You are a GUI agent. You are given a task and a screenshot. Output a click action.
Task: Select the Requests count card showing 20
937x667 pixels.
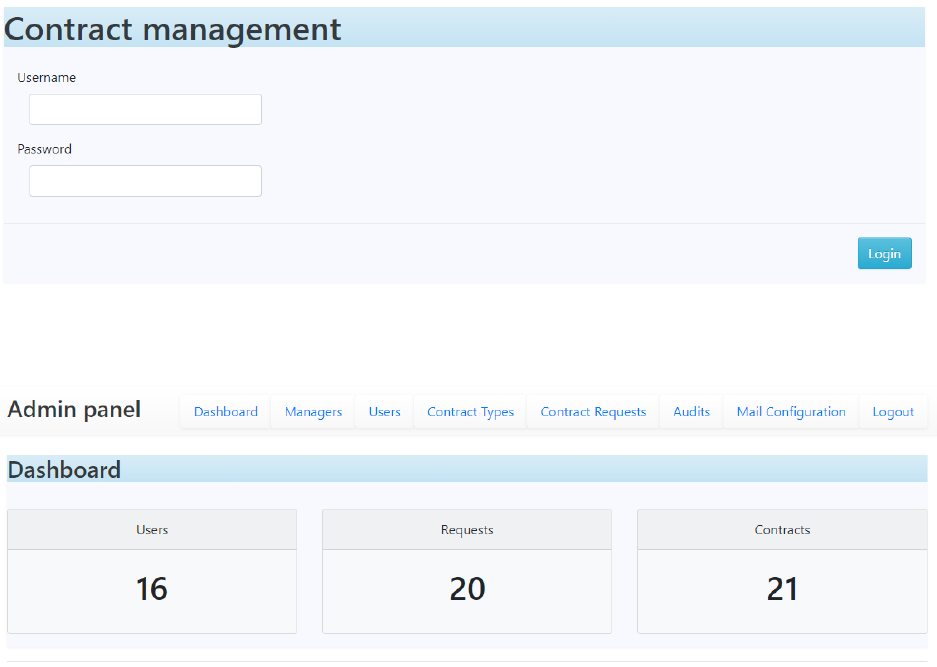pos(467,571)
